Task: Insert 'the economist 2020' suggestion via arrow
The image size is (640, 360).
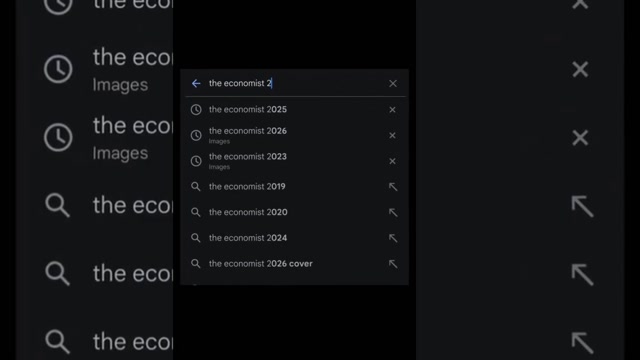Action: (x=393, y=212)
